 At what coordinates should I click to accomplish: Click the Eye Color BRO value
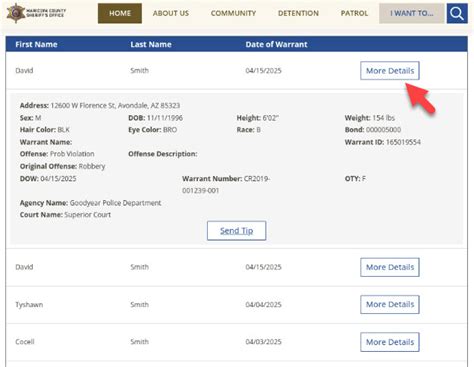pos(170,130)
